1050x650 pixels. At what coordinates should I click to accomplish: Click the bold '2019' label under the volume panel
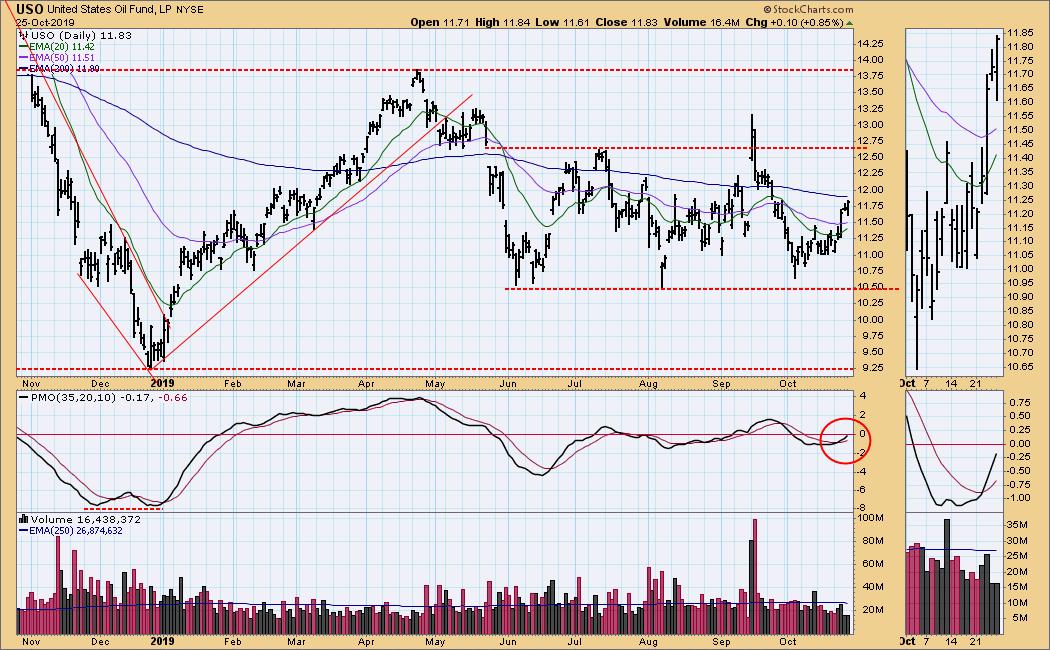pyautogui.click(x=162, y=641)
